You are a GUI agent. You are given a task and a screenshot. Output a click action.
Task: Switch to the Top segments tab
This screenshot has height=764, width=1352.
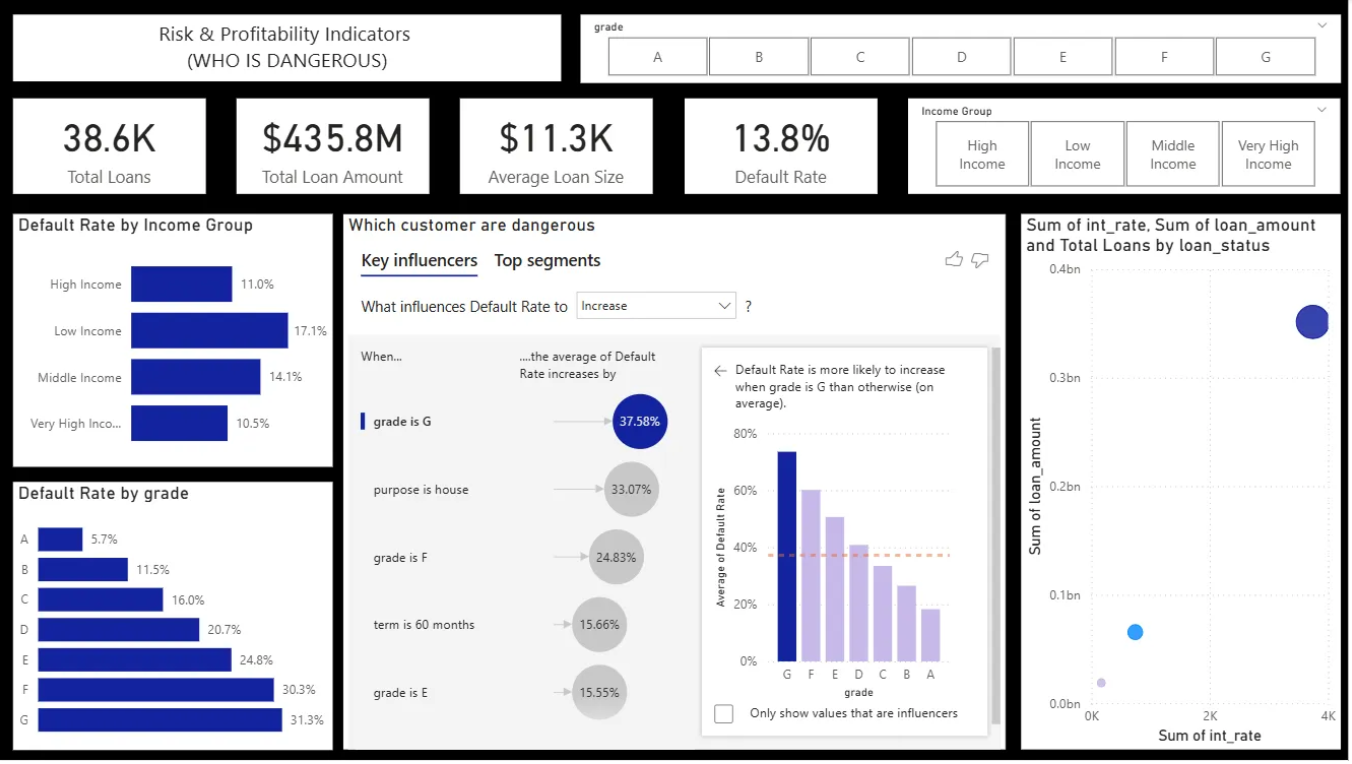coord(547,261)
